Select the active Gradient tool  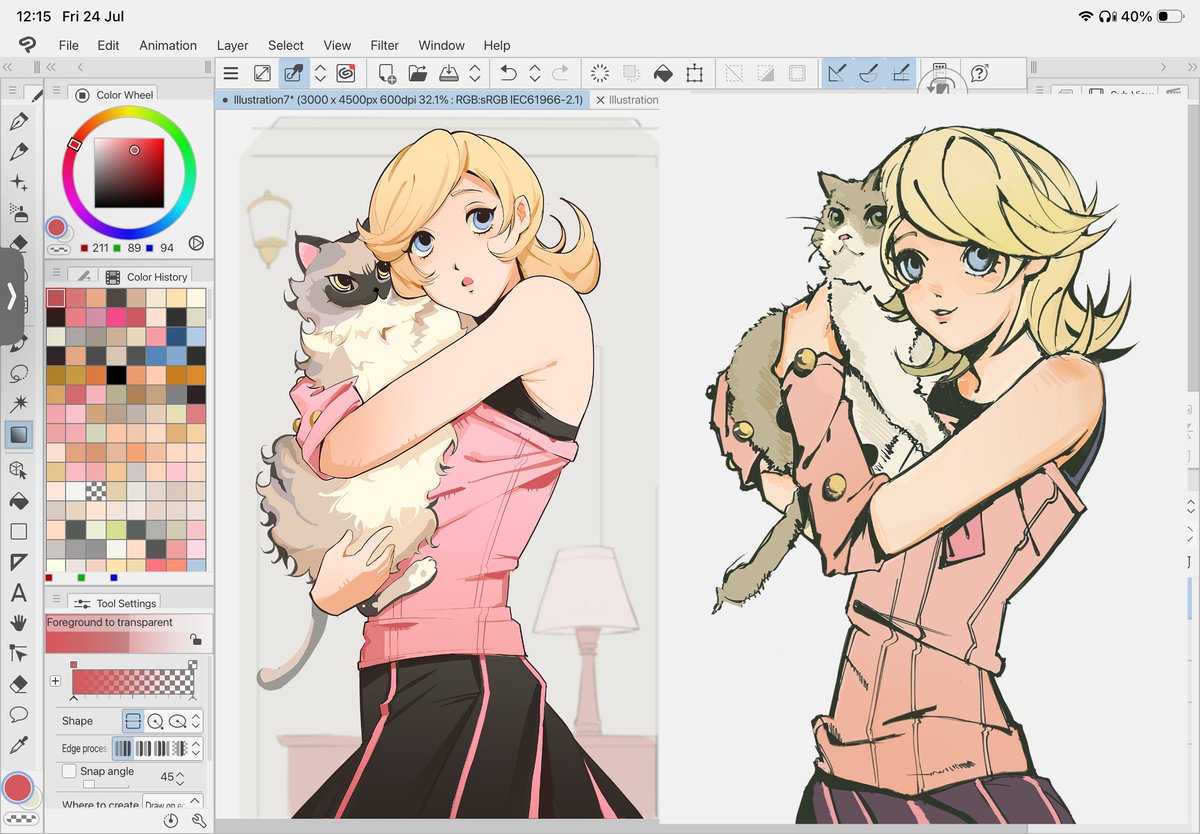18,435
